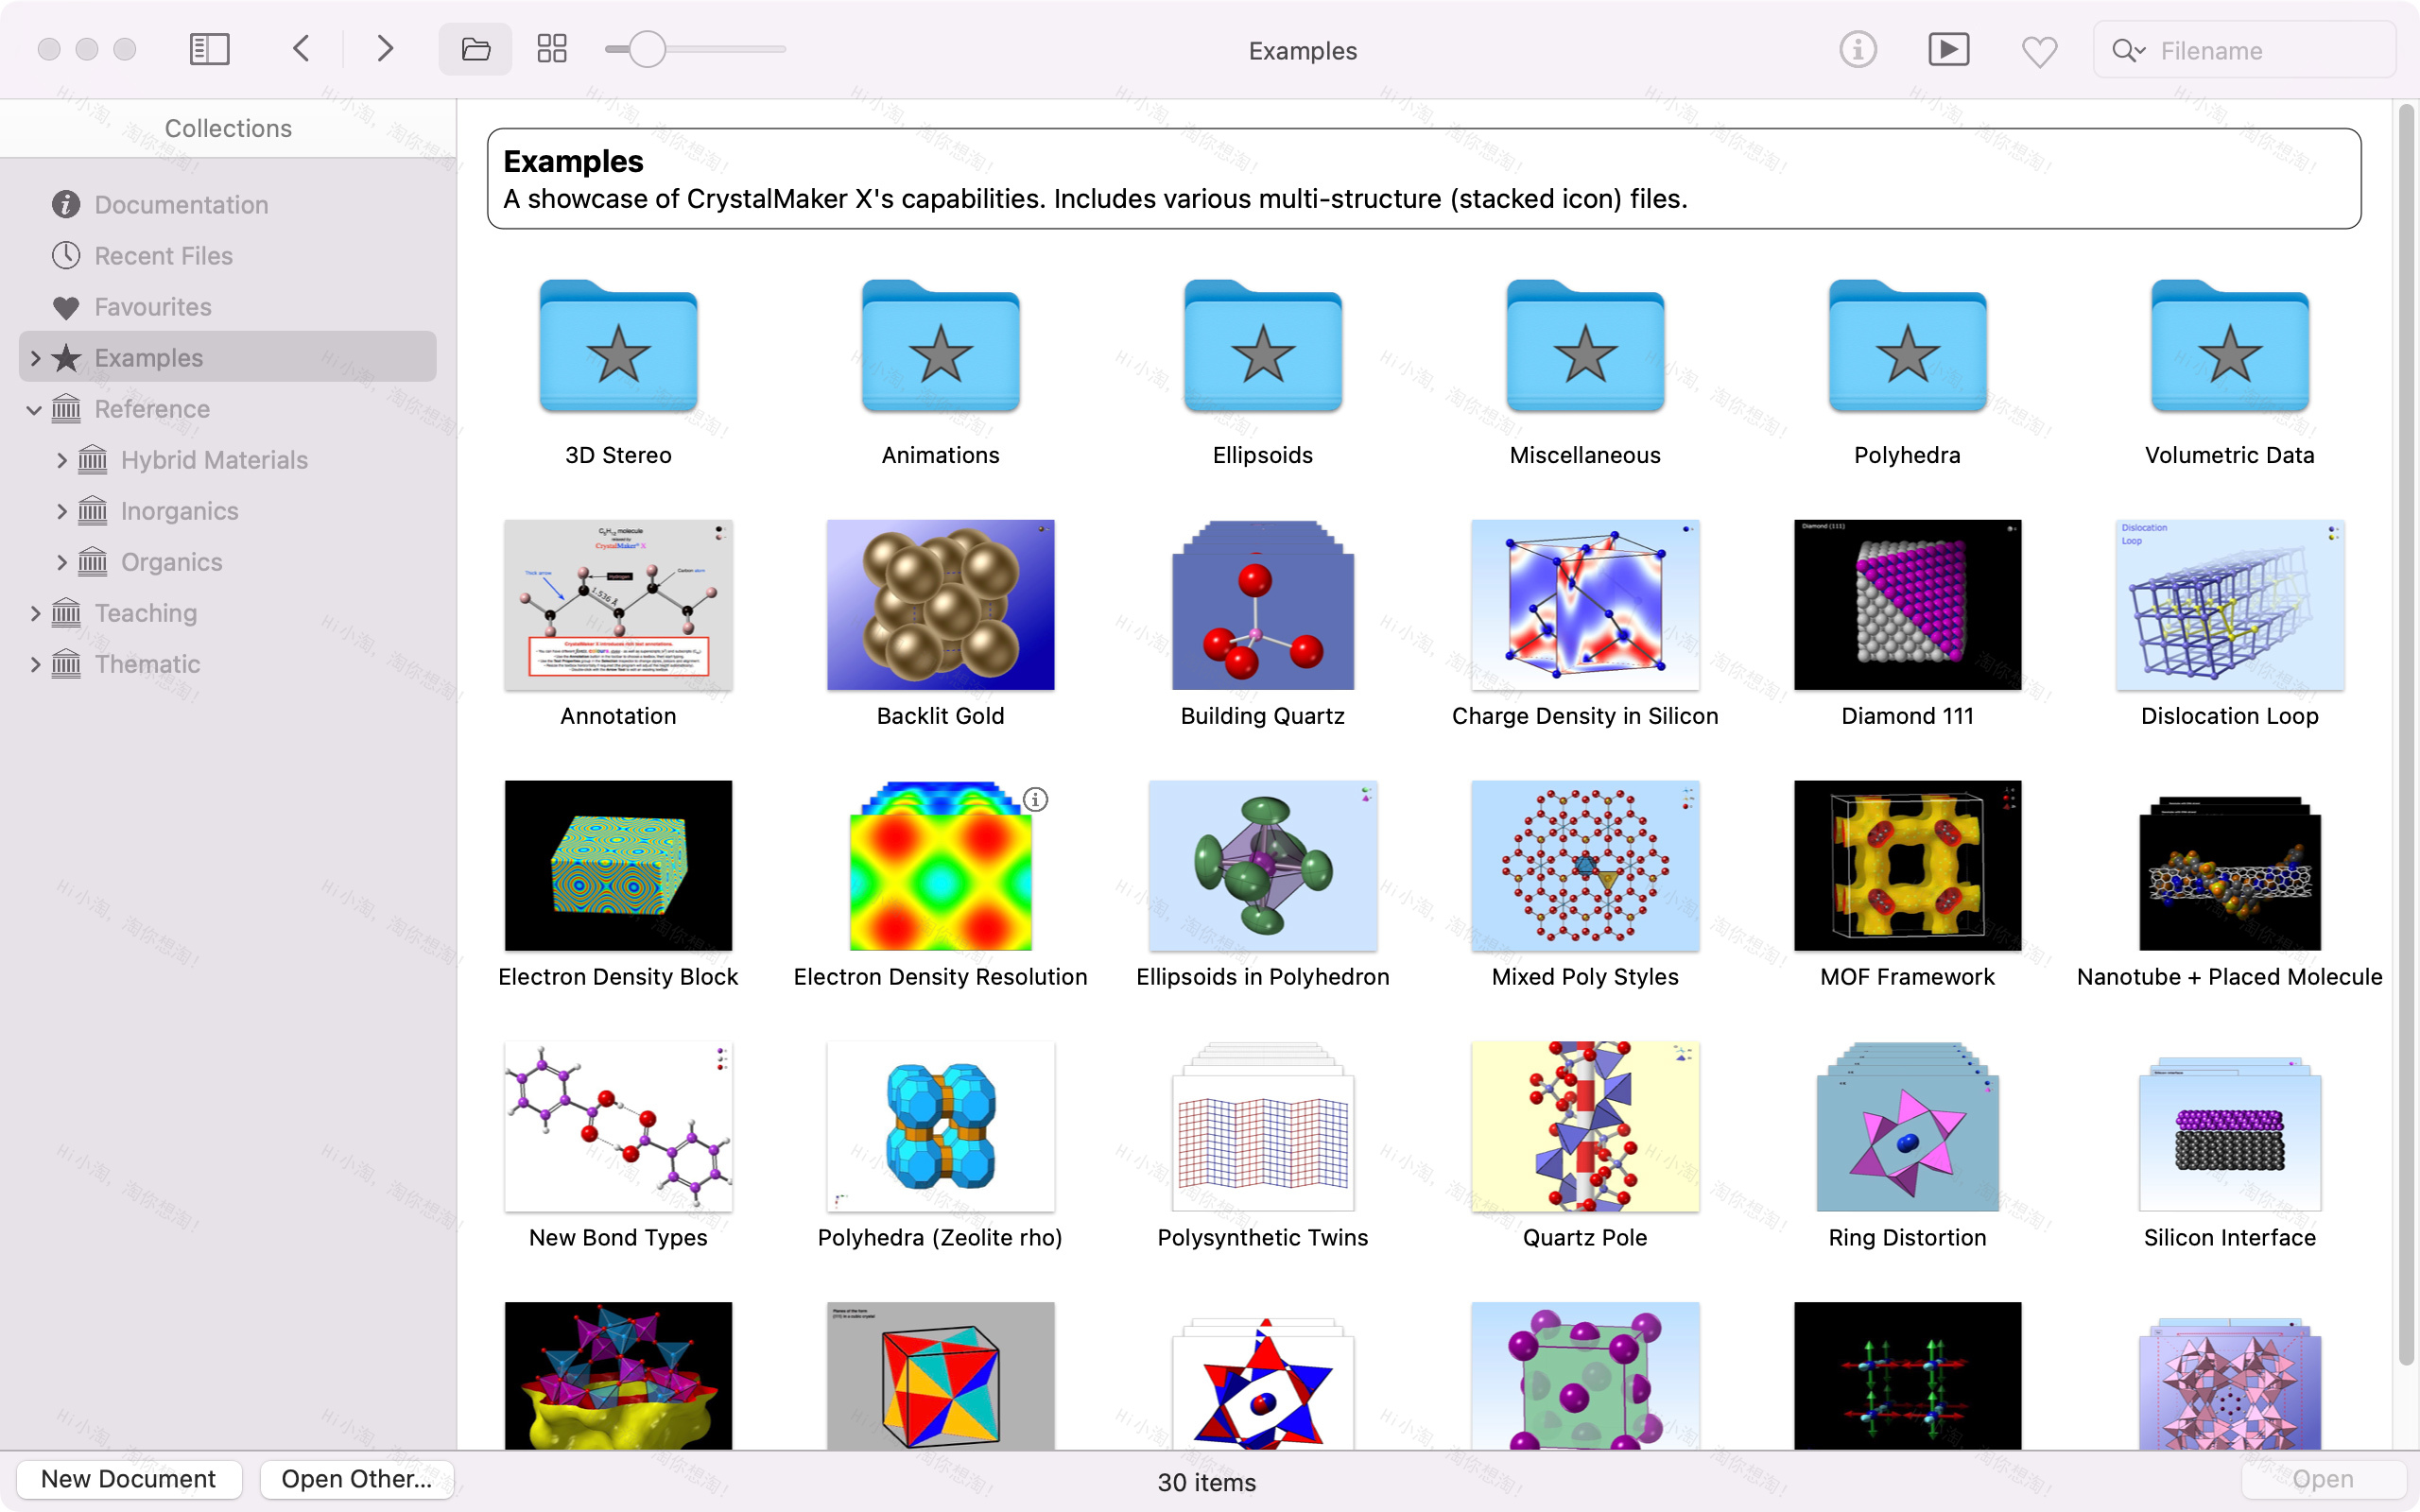Click the heart icon in the toolbar
This screenshot has width=2420, height=1512.
[2039, 49]
